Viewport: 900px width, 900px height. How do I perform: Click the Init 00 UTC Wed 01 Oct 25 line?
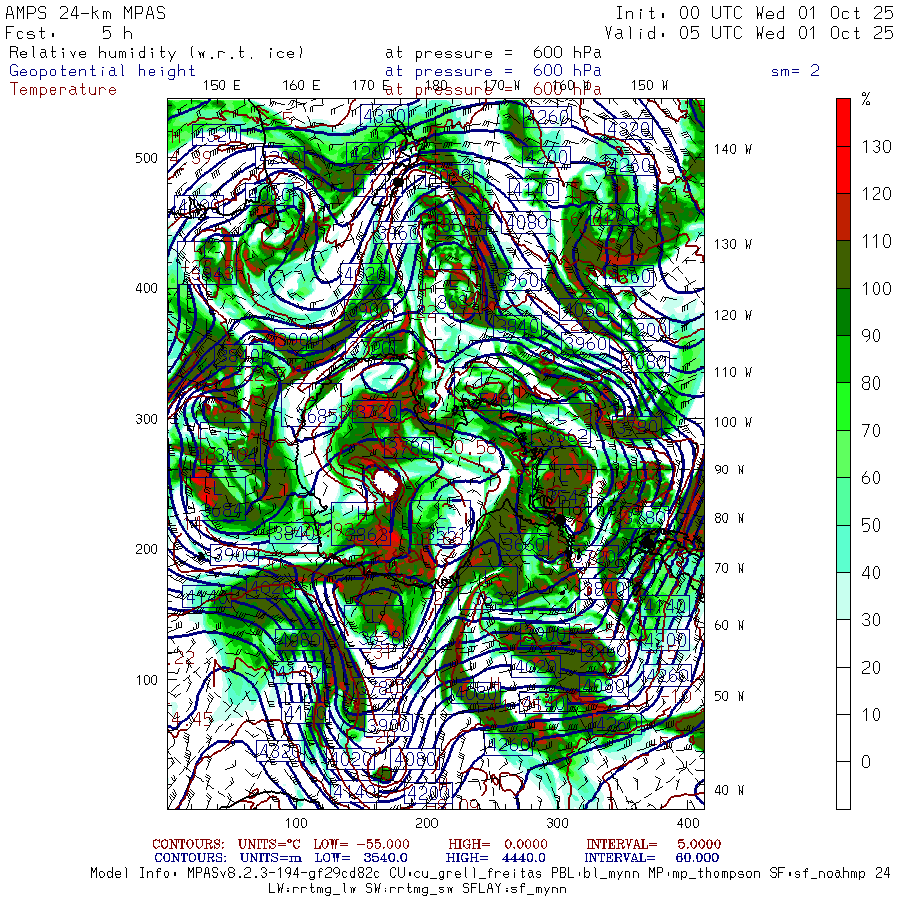pyautogui.click(x=754, y=13)
